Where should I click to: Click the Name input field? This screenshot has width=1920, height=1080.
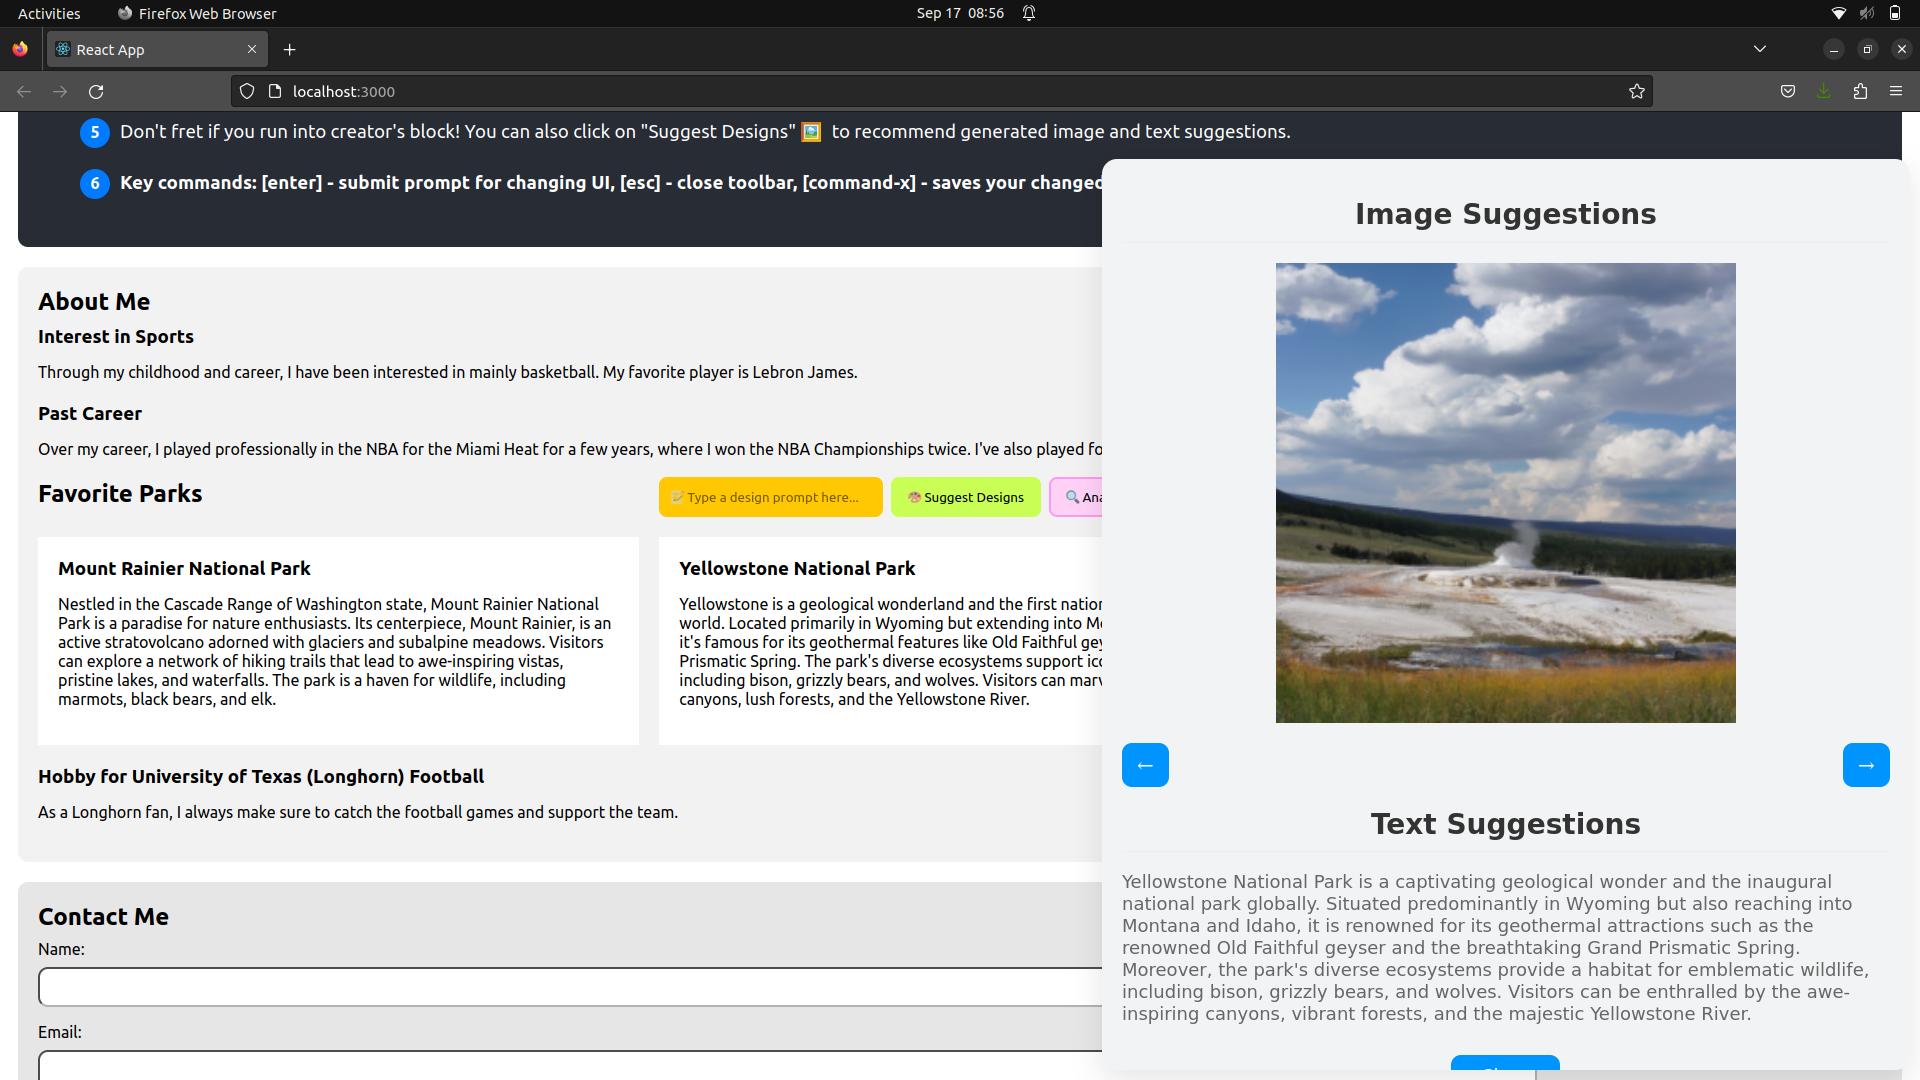click(570, 986)
